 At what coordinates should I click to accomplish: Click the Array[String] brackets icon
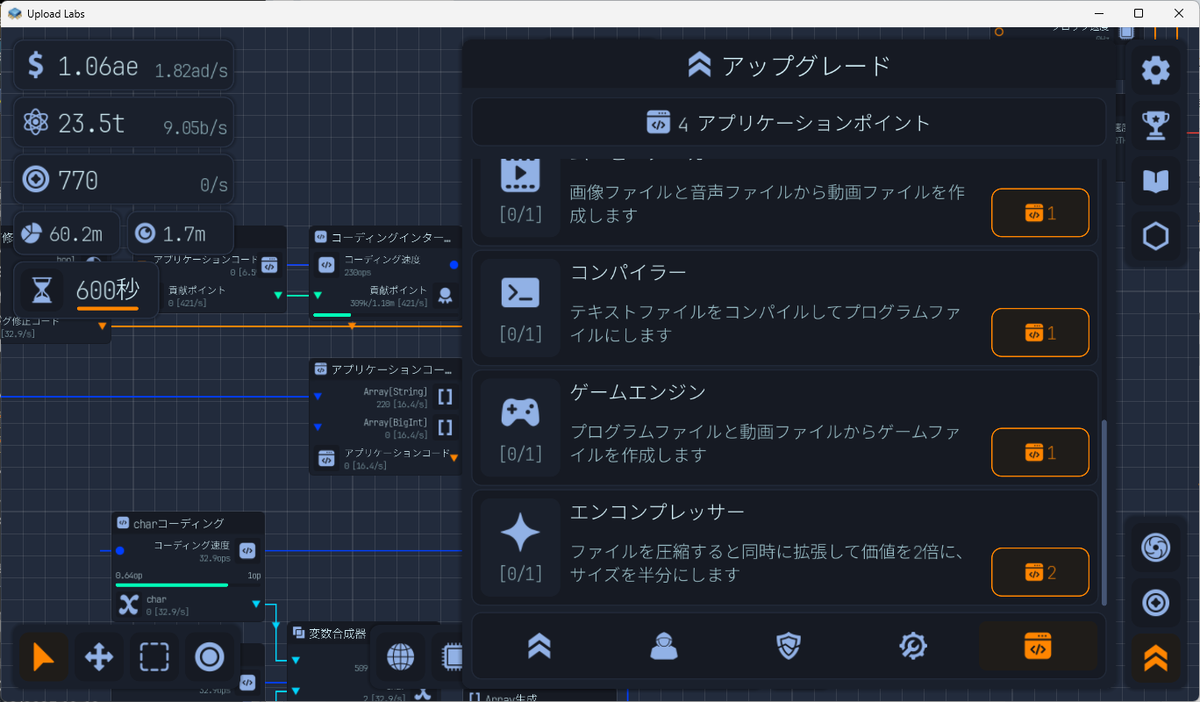(x=445, y=396)
